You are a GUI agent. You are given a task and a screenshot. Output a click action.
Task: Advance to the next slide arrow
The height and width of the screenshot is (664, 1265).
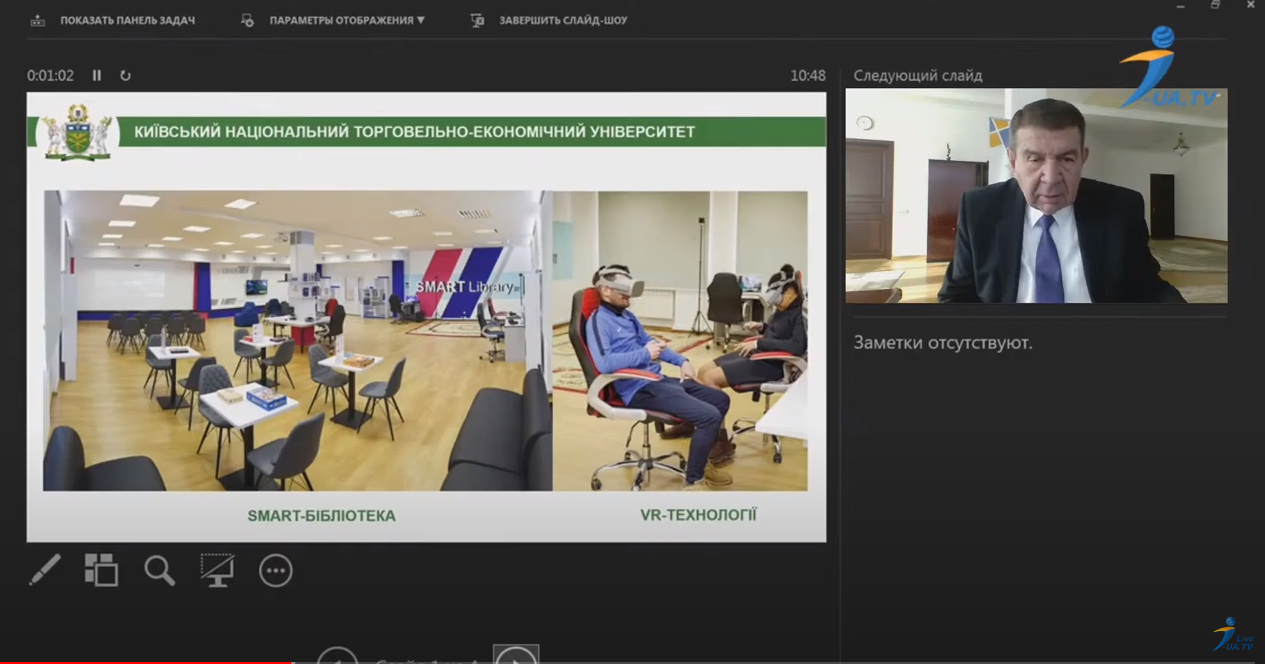pyautogui.click(x=516, y=657)
